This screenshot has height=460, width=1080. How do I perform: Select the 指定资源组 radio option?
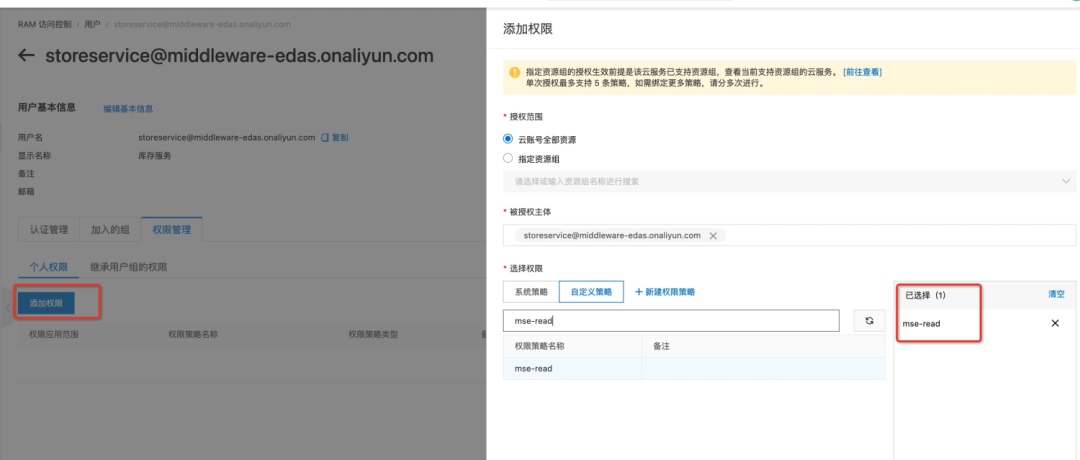pos(508,158)
